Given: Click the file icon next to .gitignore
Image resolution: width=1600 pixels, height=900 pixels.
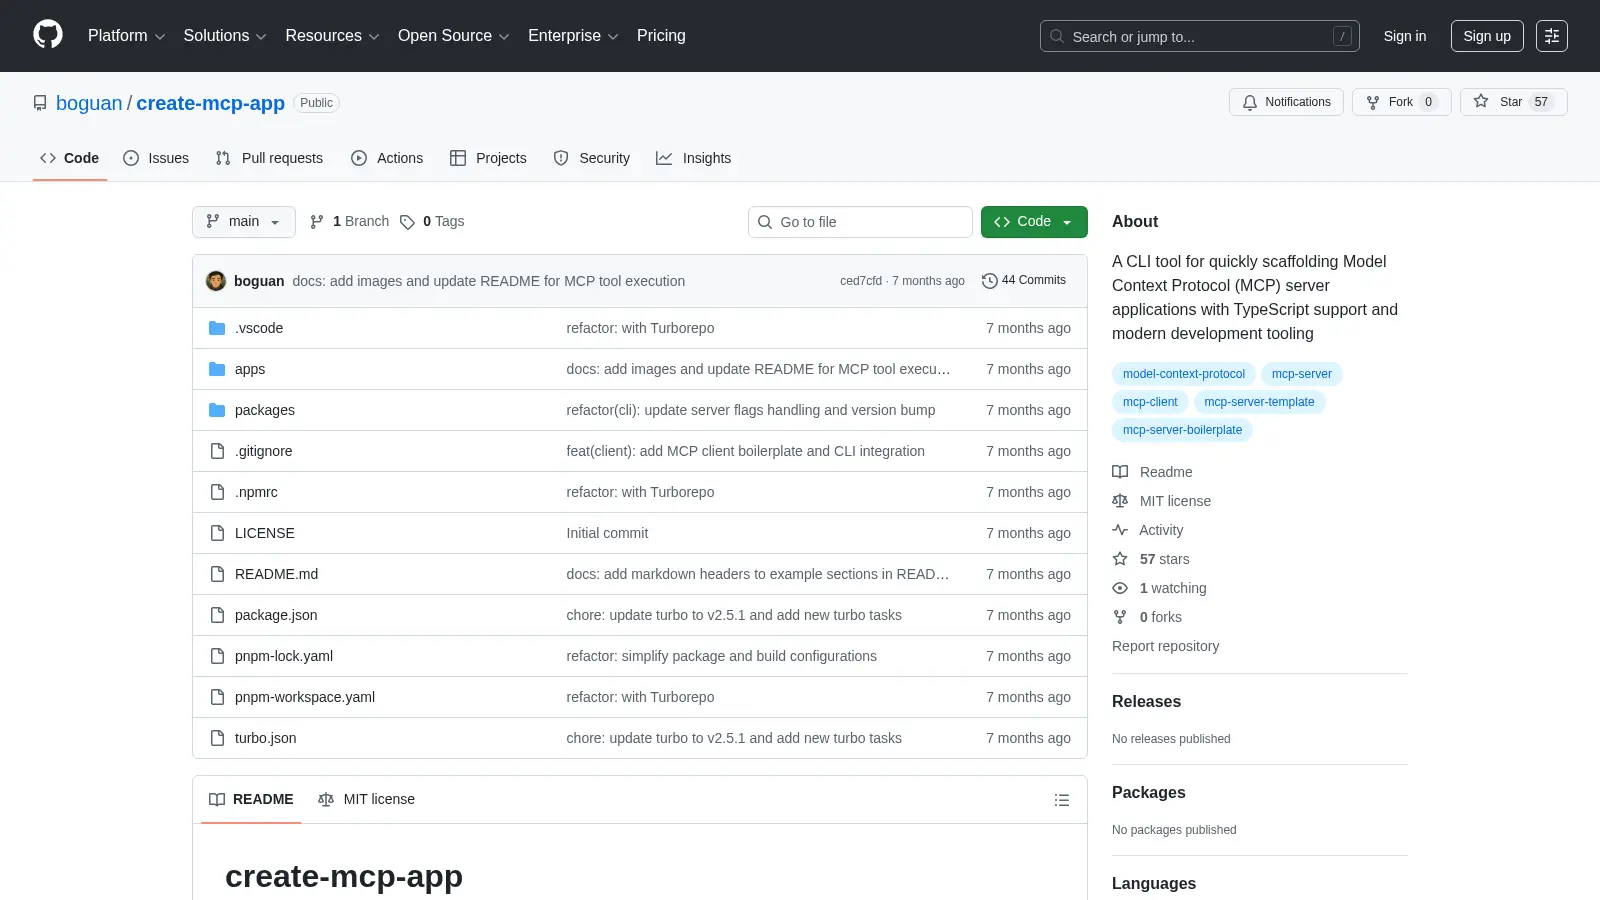Looking at the screenshot, I should click(x=217, y=451).
